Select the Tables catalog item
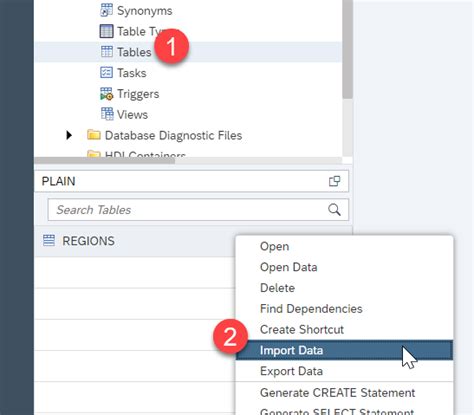The image size is (474, 415). click(x=134, y=52)
